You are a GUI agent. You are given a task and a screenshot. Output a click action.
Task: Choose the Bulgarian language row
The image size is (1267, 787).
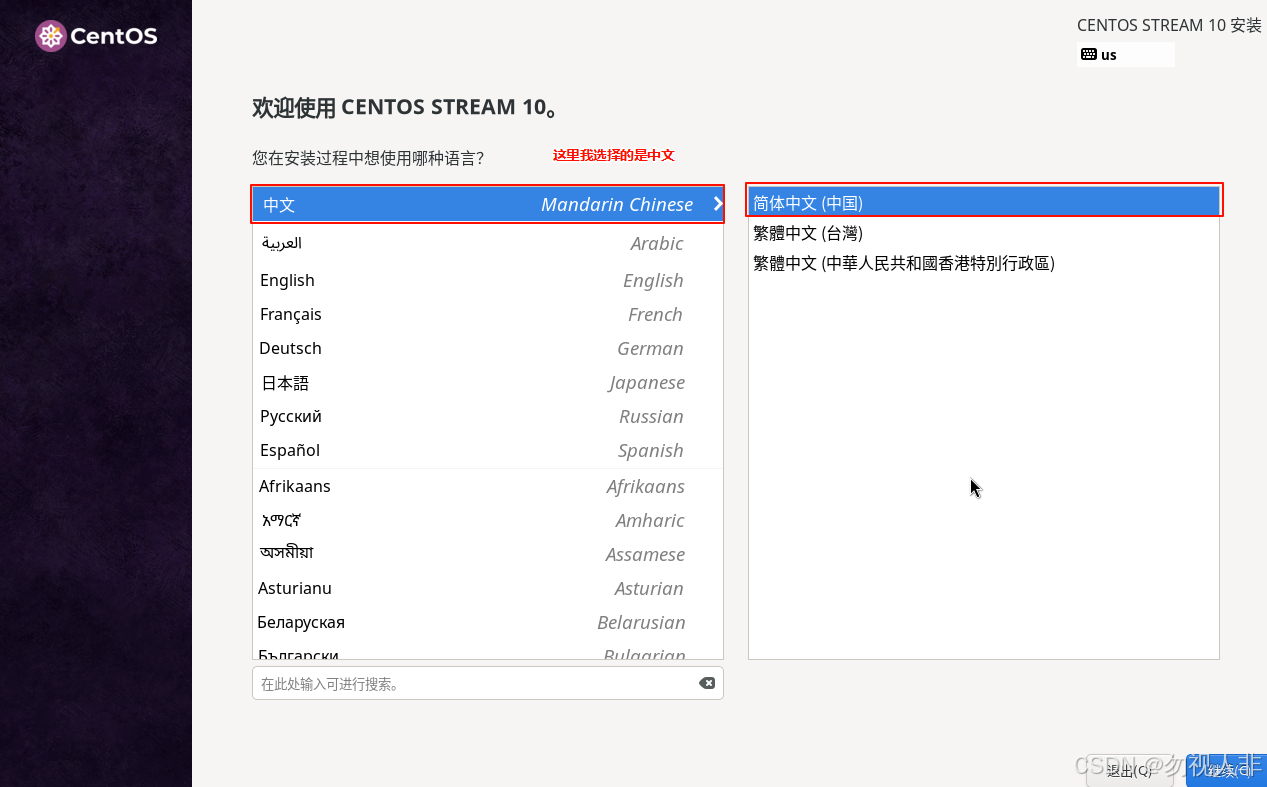(x=488, y=650)
